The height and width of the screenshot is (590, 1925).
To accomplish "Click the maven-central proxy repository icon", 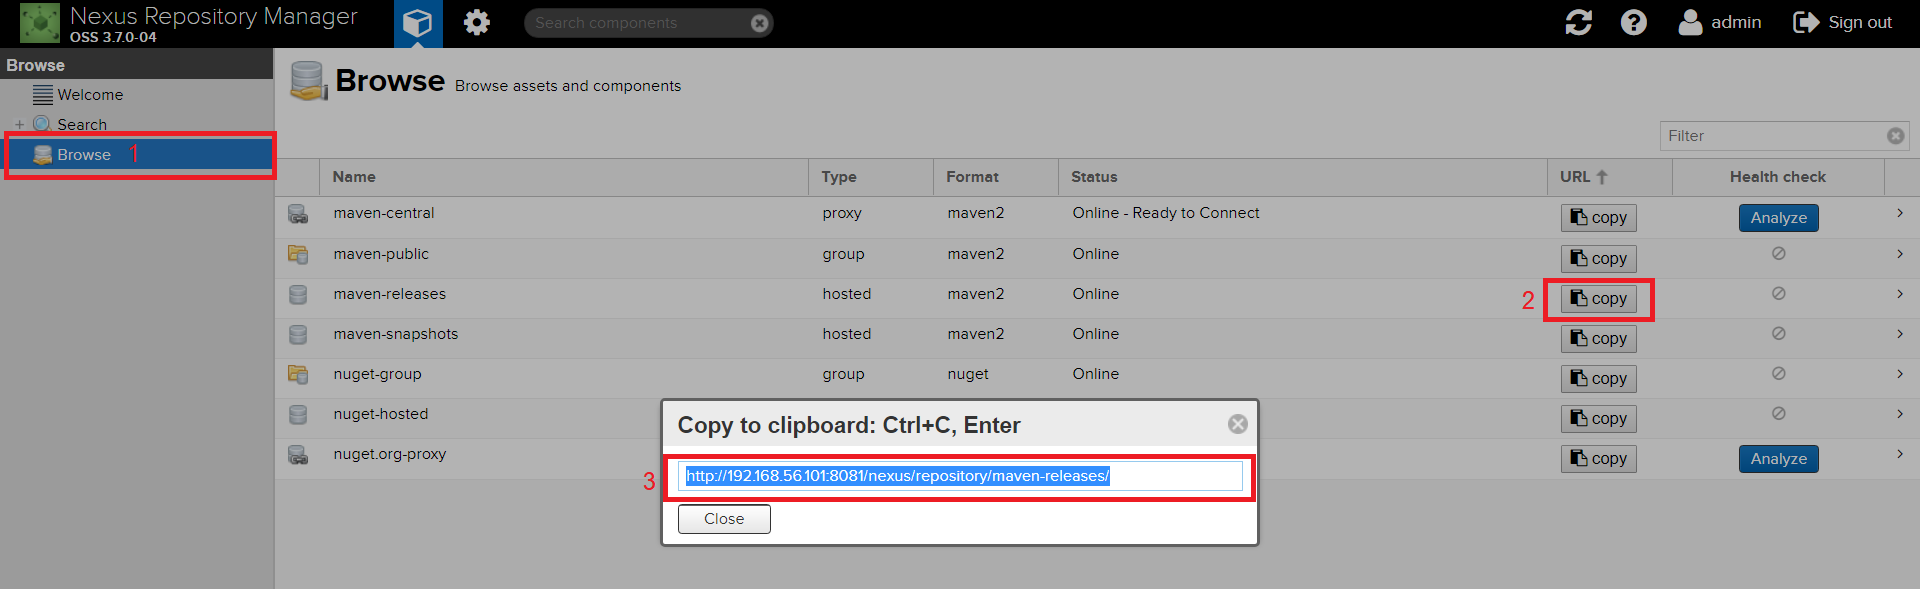I will 298,214.
